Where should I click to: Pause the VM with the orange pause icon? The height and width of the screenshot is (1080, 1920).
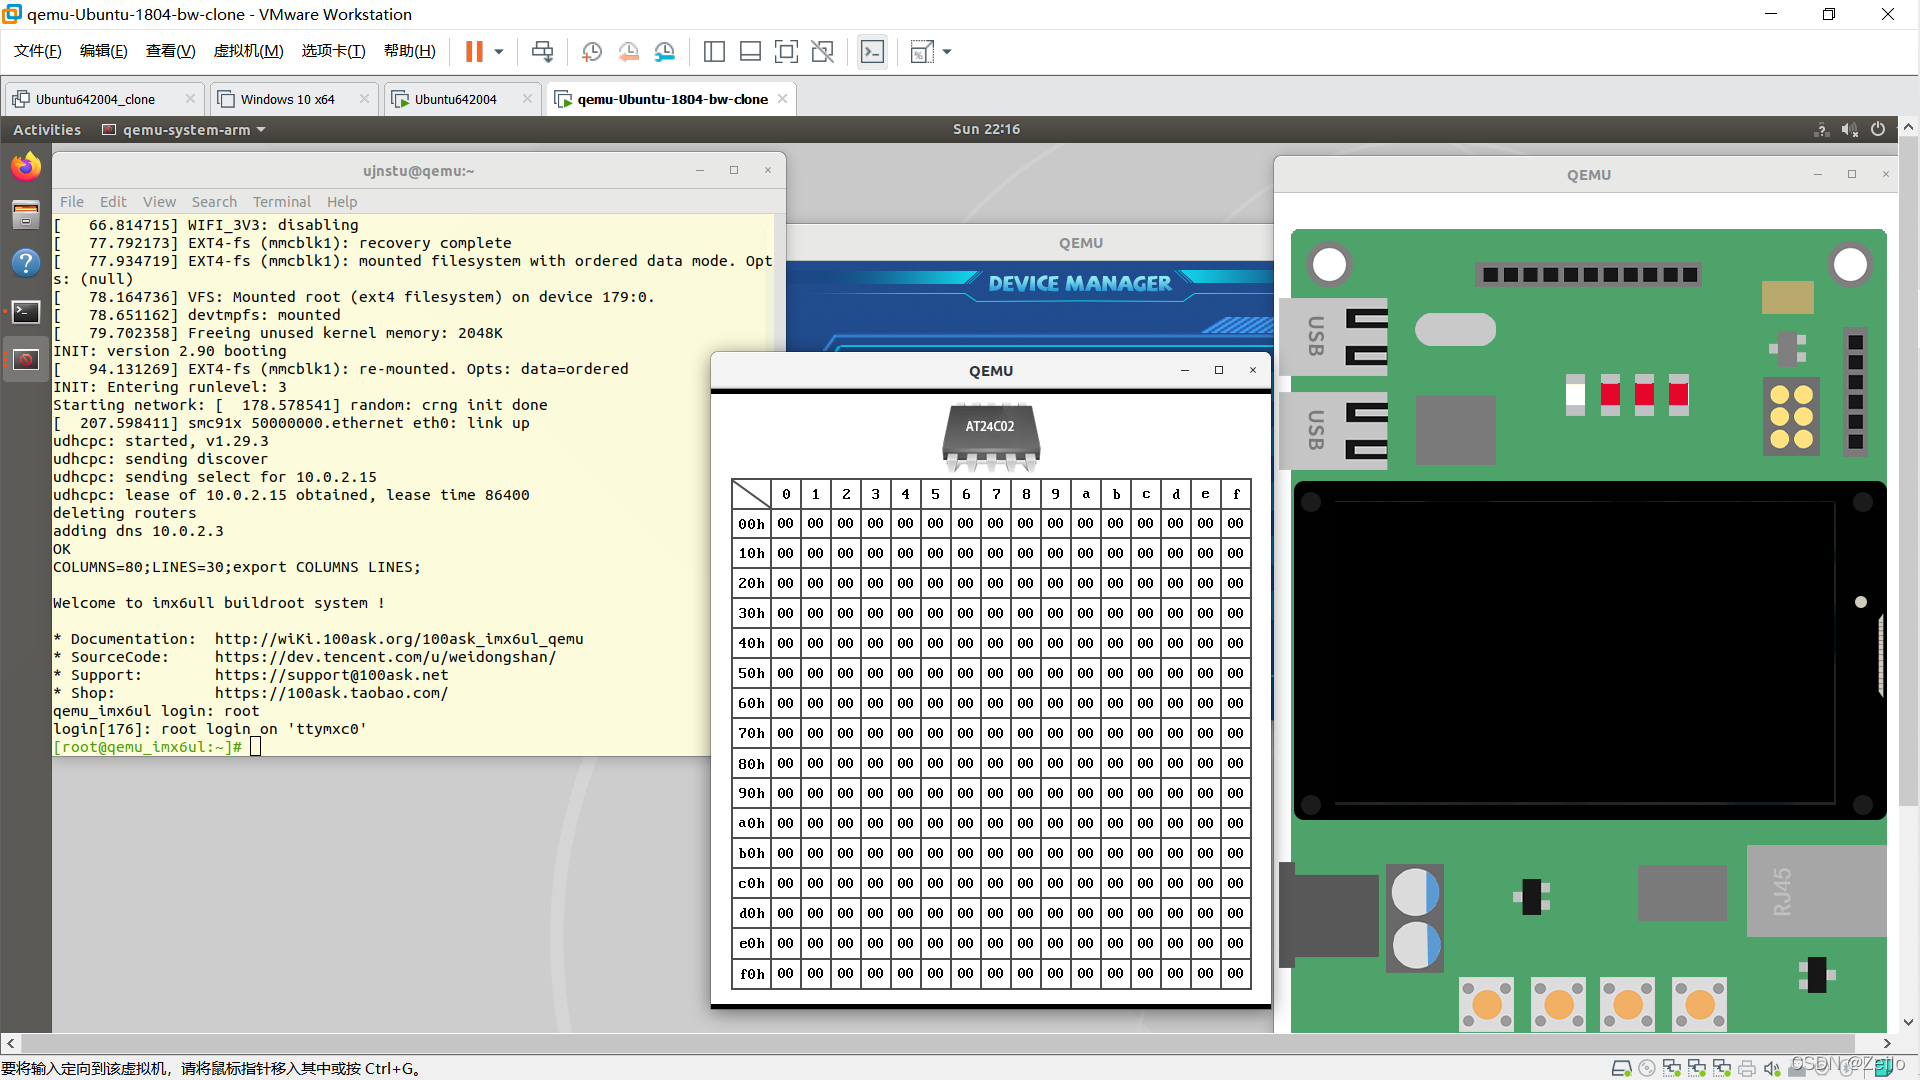tap(474, 52)
